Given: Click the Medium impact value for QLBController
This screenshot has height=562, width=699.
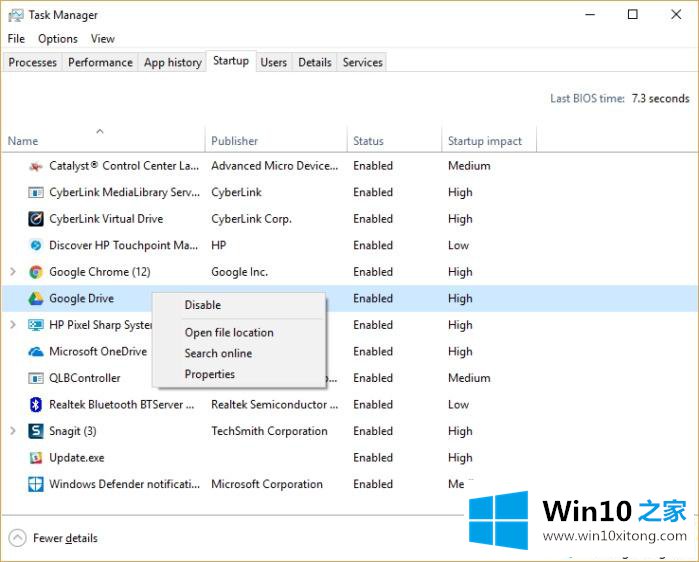Looking at the screenshot, I should (469, 378).
